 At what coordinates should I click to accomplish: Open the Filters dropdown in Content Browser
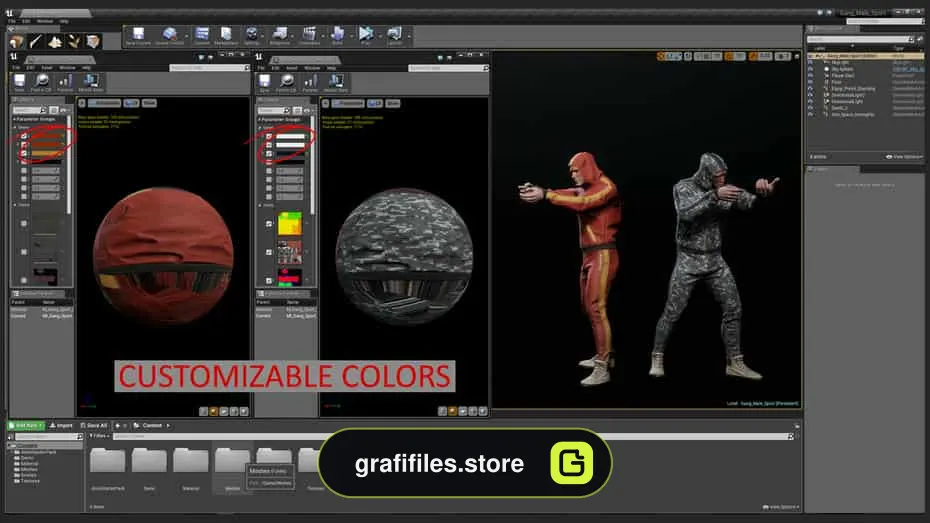click(x=99, y=436)
